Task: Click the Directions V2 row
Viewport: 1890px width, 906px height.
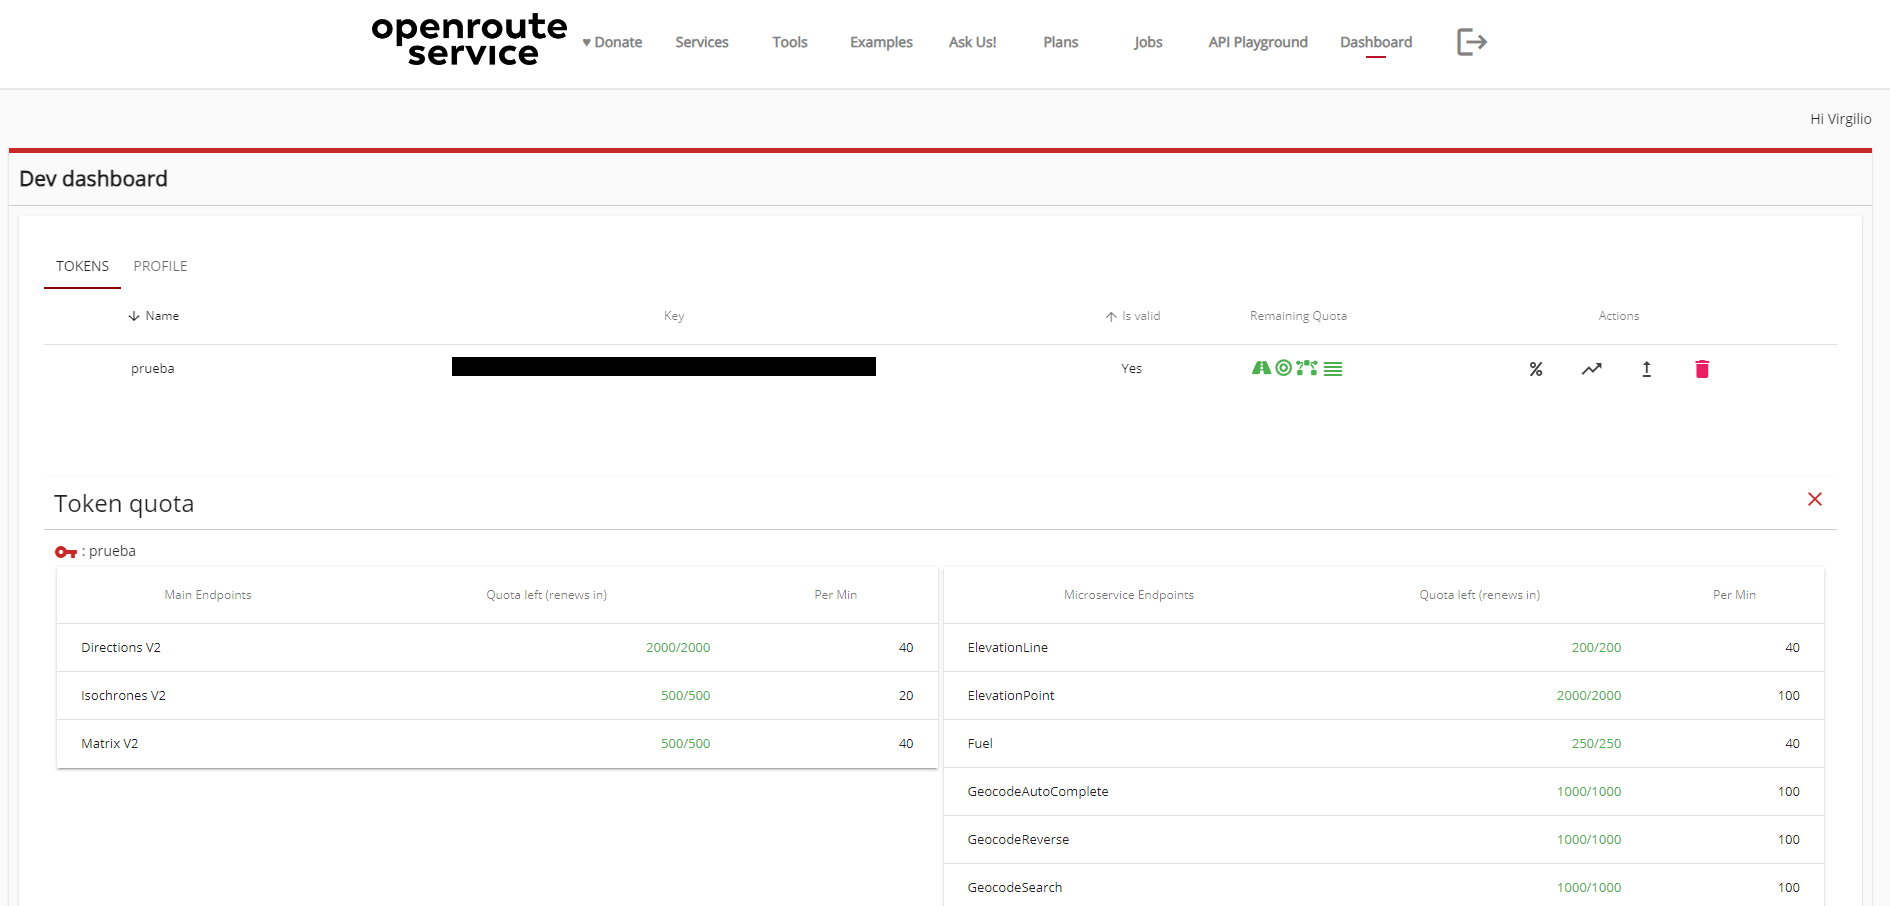Action: pyautogui.click(x=497, y=648)
